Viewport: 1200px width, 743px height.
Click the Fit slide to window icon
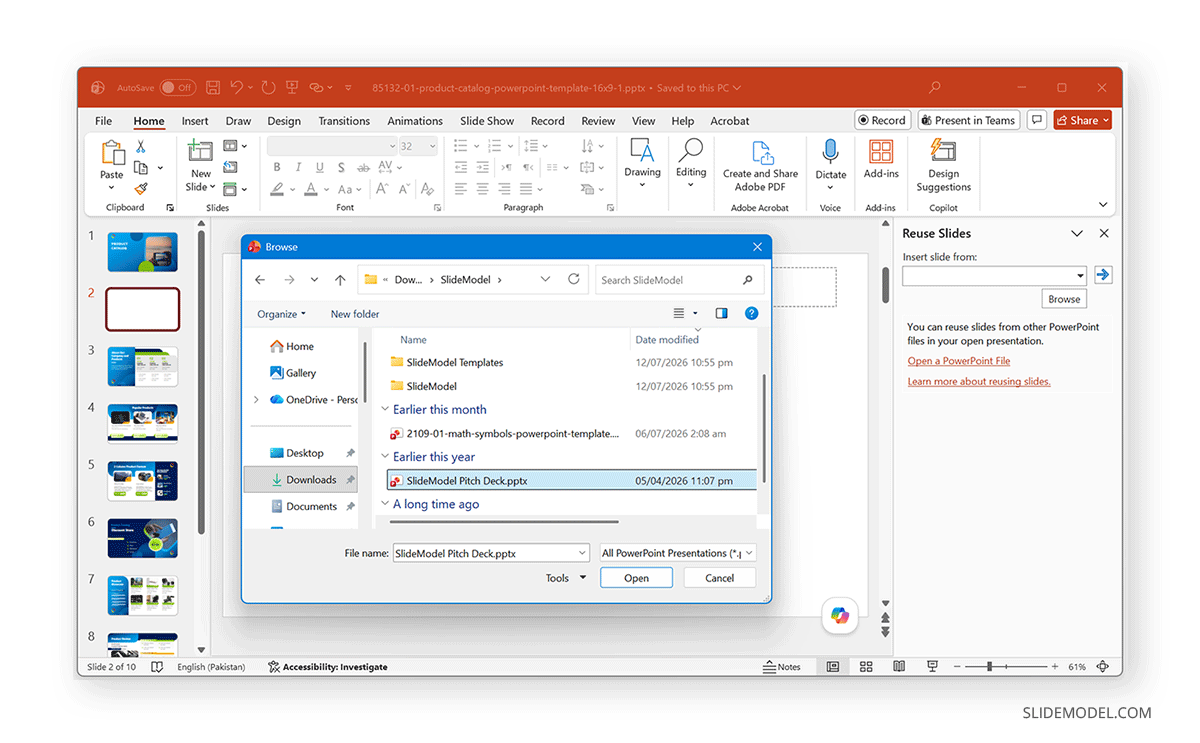(x=1103, y=667)
